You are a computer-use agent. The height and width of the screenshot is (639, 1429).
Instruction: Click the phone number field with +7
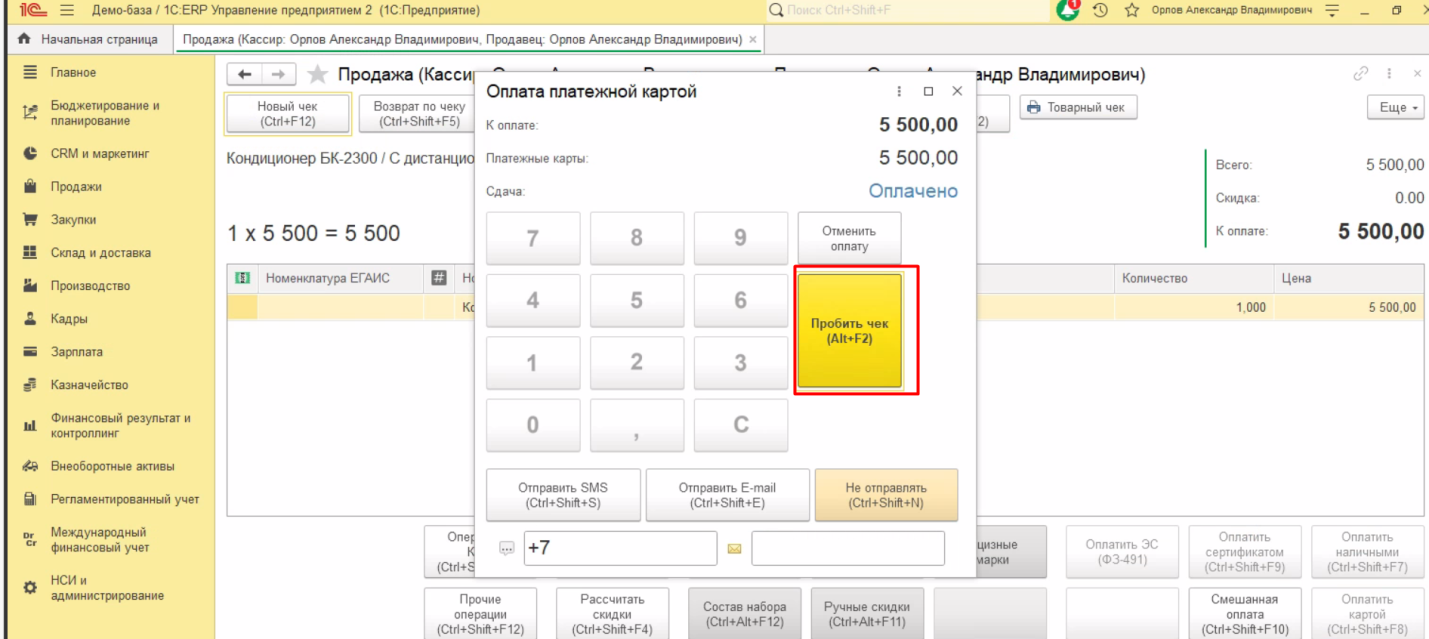click(x=620, y=548)
